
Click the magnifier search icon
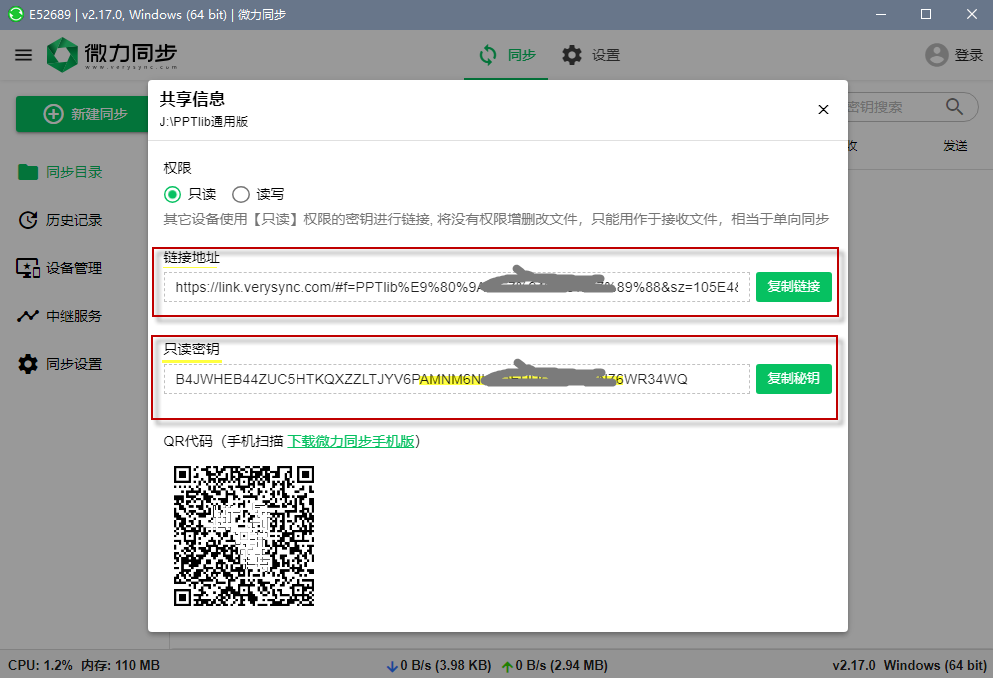954,106
